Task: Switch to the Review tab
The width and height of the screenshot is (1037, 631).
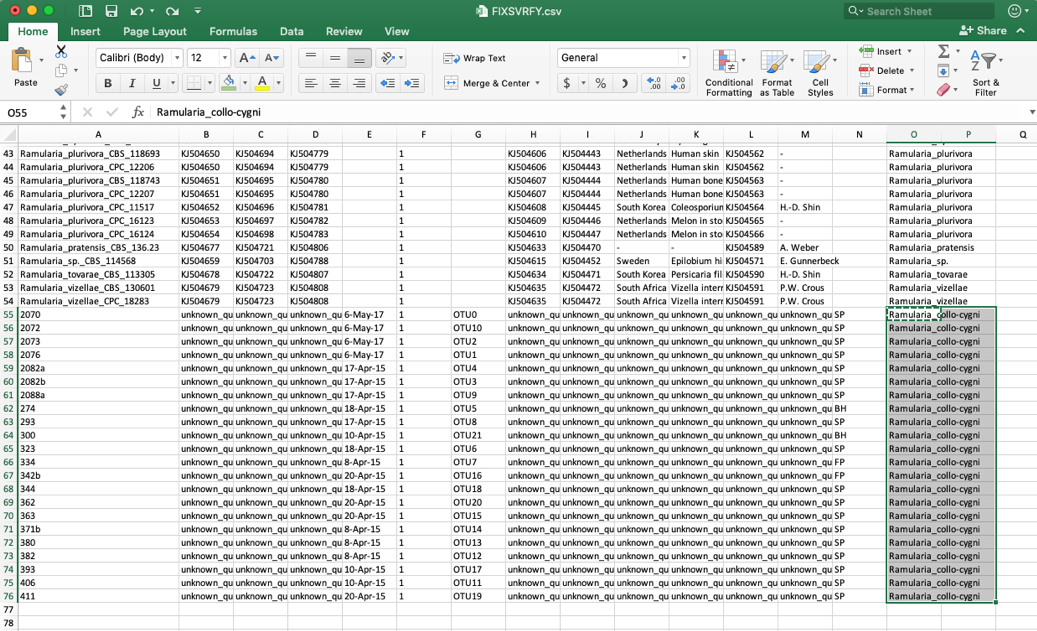Action: 344,31
